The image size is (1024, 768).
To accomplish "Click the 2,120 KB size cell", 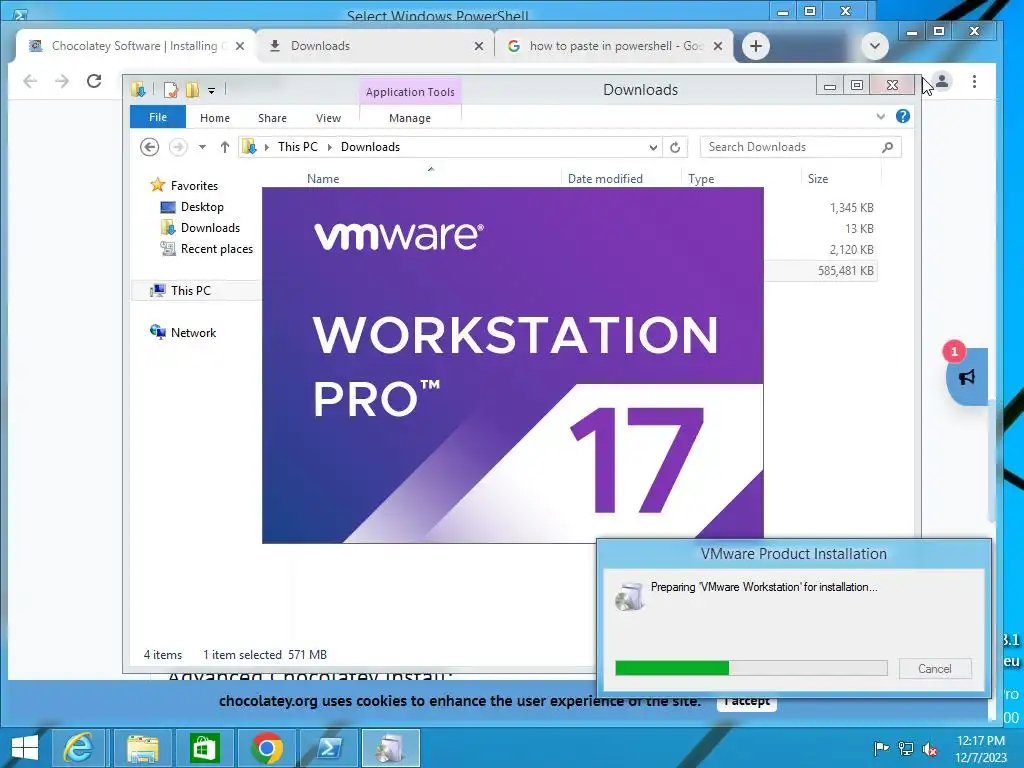I will click(x=852, y=249).
